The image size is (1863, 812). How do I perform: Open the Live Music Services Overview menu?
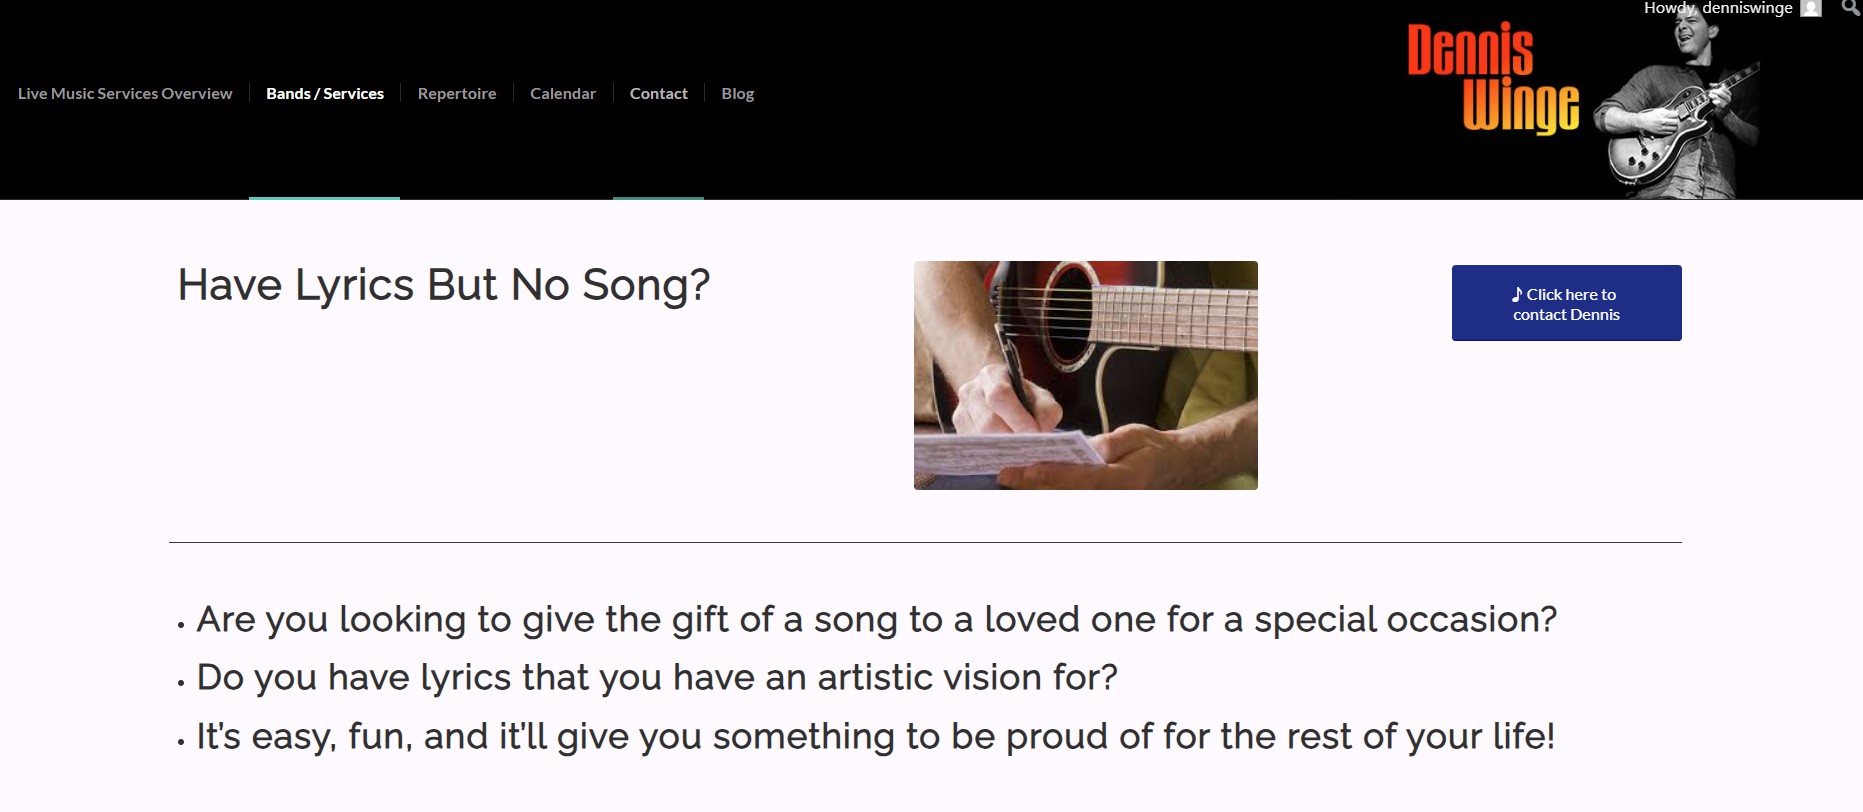125,93
